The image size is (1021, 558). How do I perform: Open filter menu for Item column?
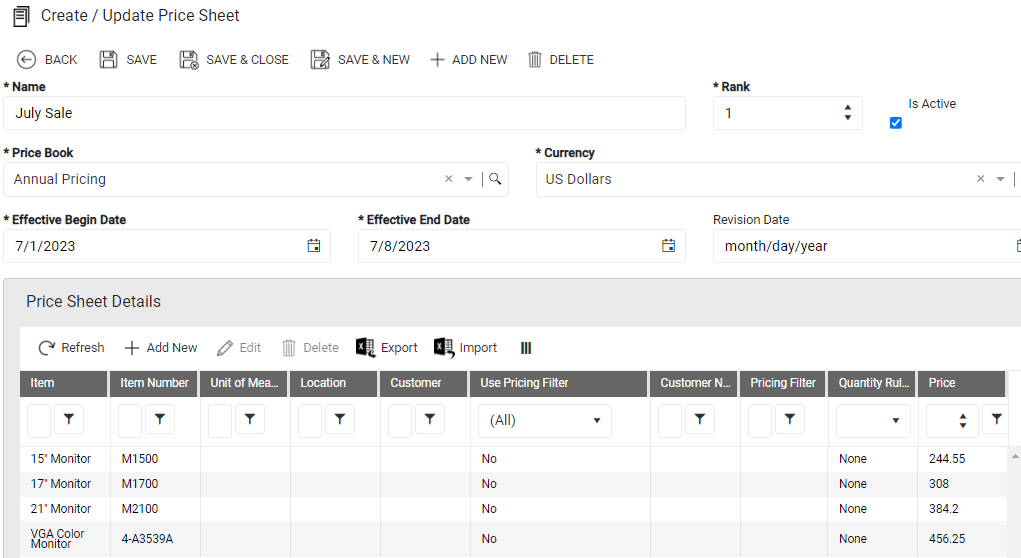[69, 419]
